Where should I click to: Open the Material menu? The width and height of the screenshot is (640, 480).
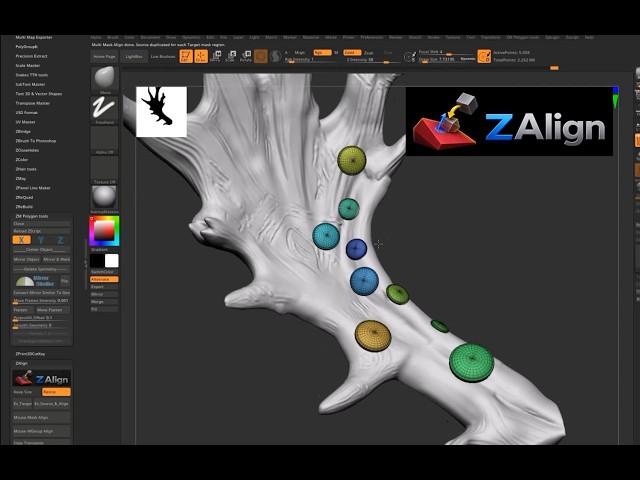click(311, 38)
